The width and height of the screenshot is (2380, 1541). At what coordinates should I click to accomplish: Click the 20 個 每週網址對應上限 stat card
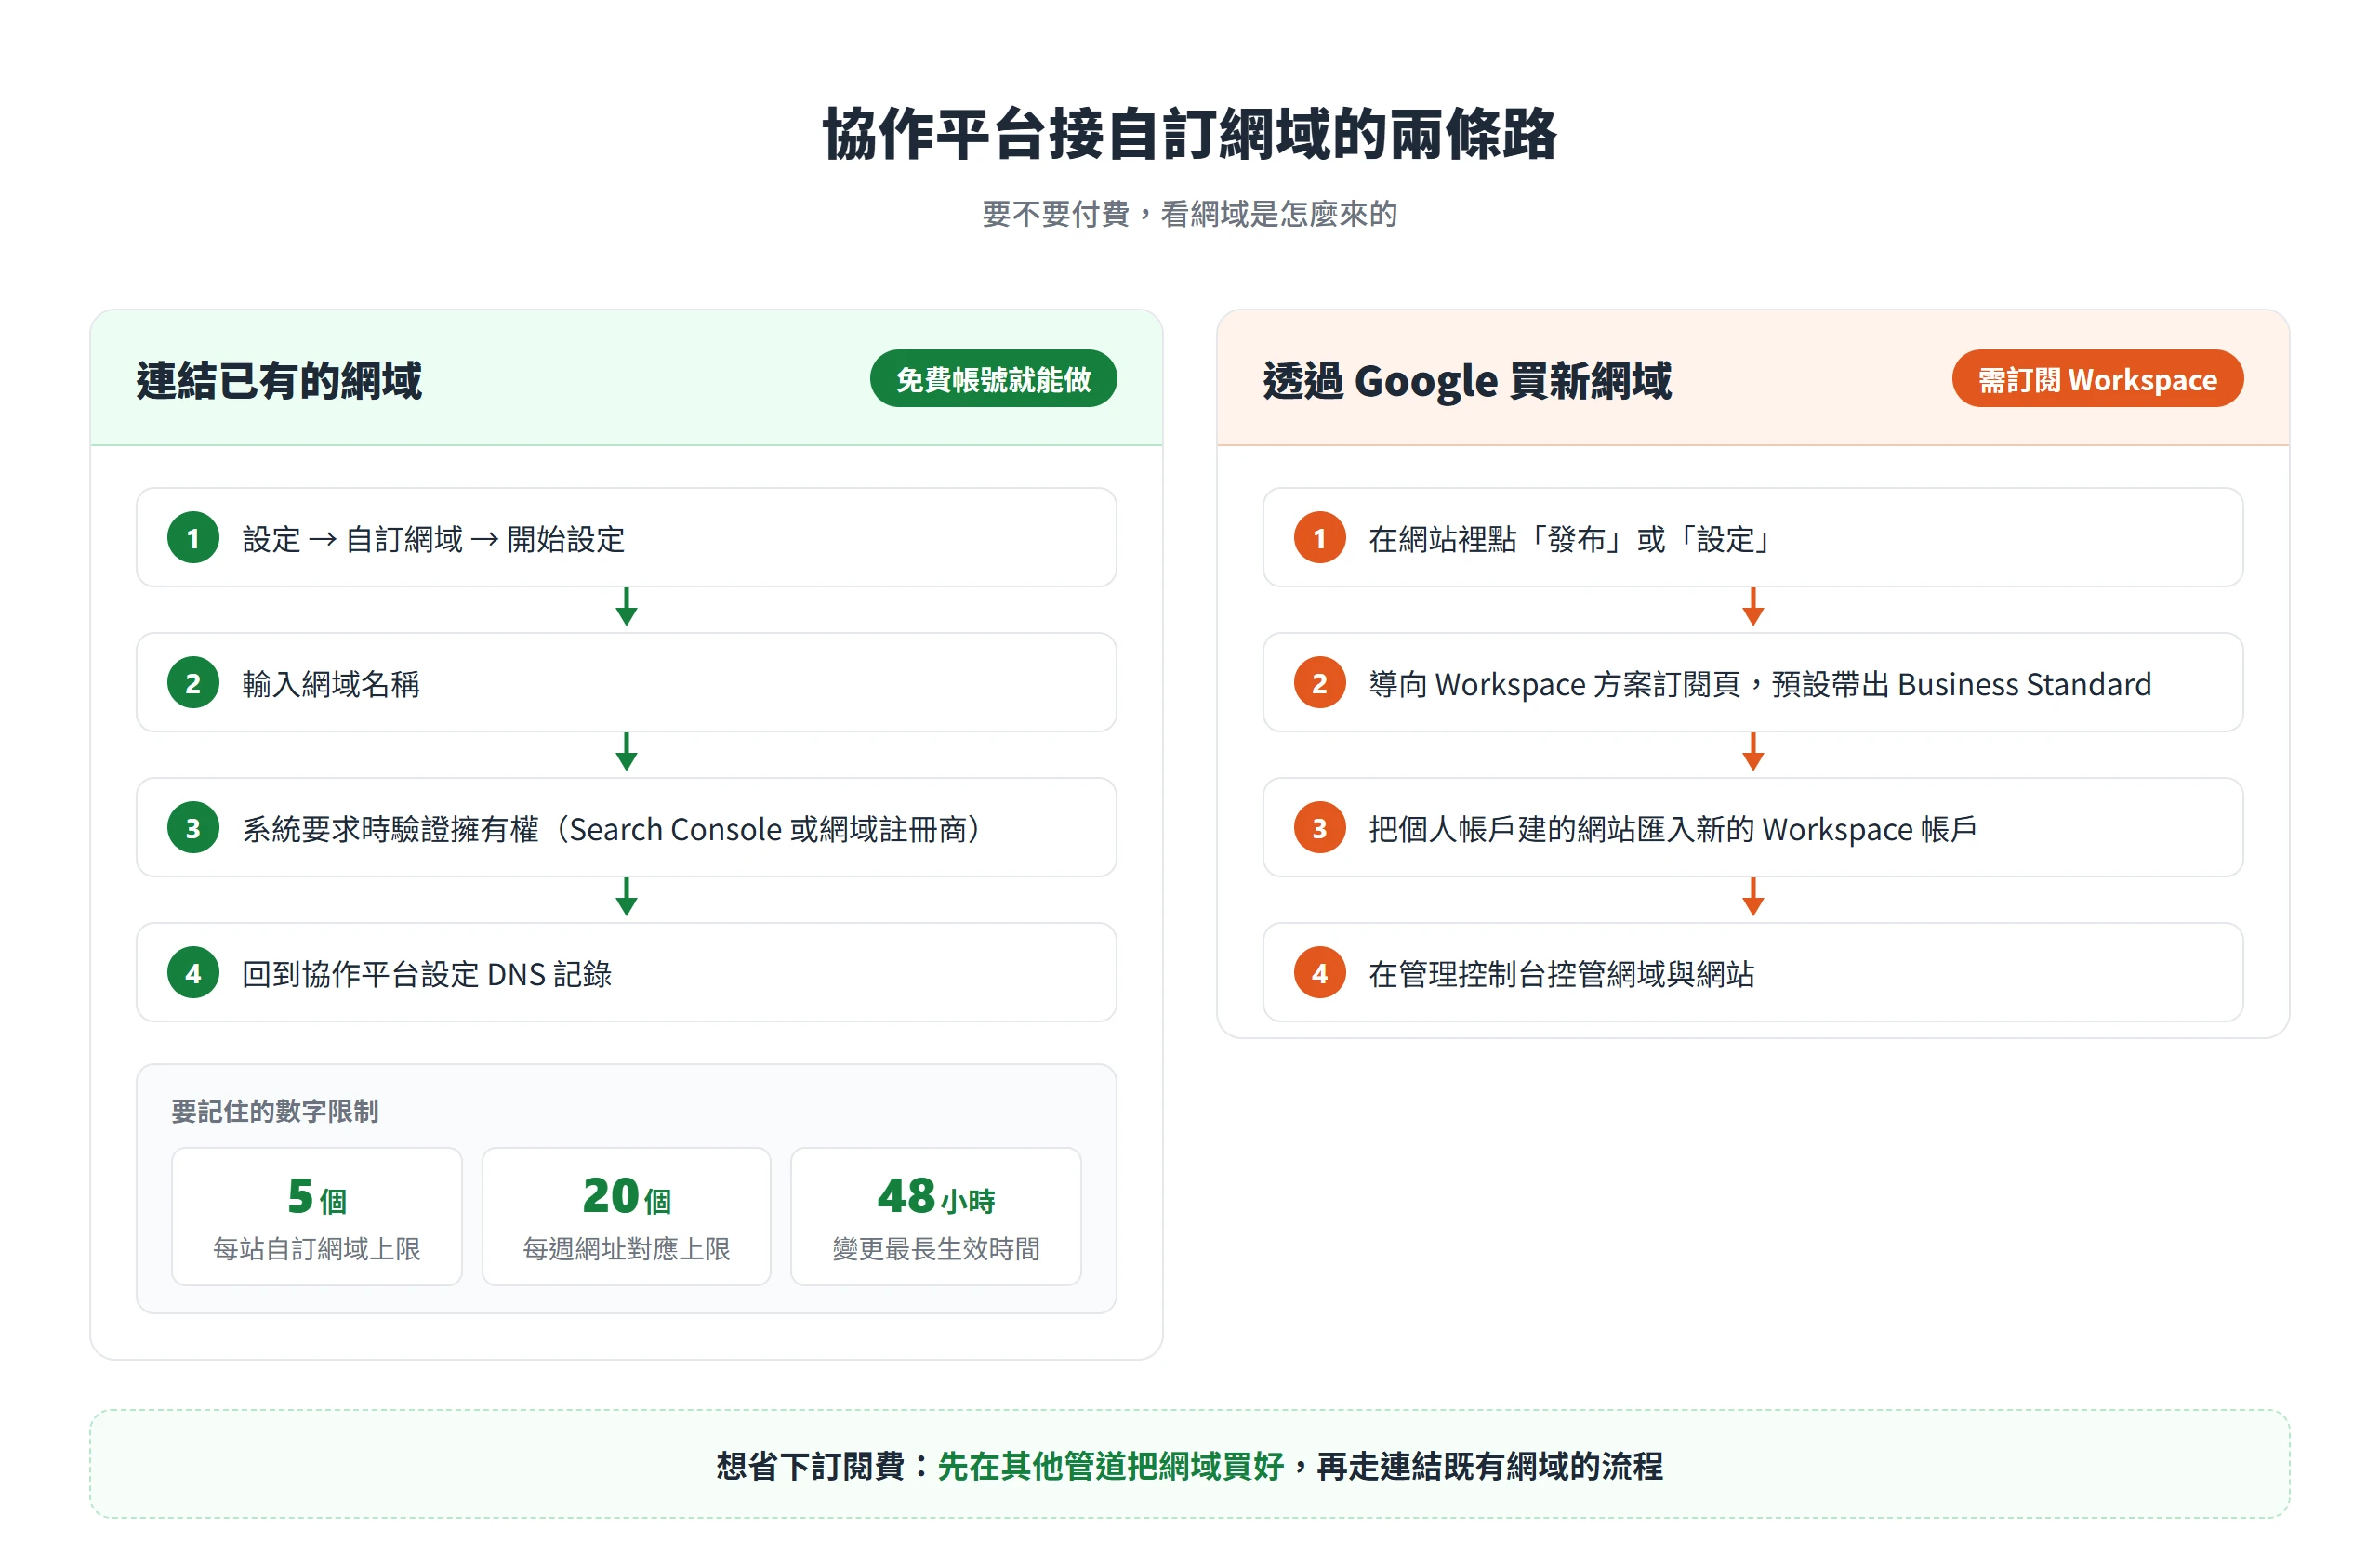(626, 1217)
